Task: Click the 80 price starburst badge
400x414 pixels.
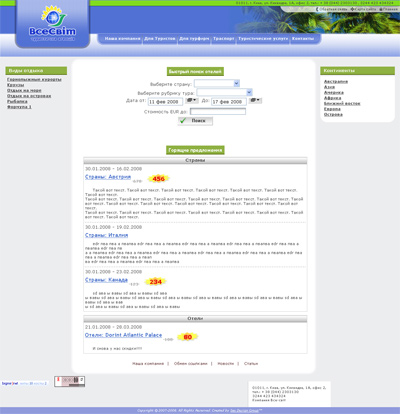Action: pyautogui.click(x=188, y=337)
